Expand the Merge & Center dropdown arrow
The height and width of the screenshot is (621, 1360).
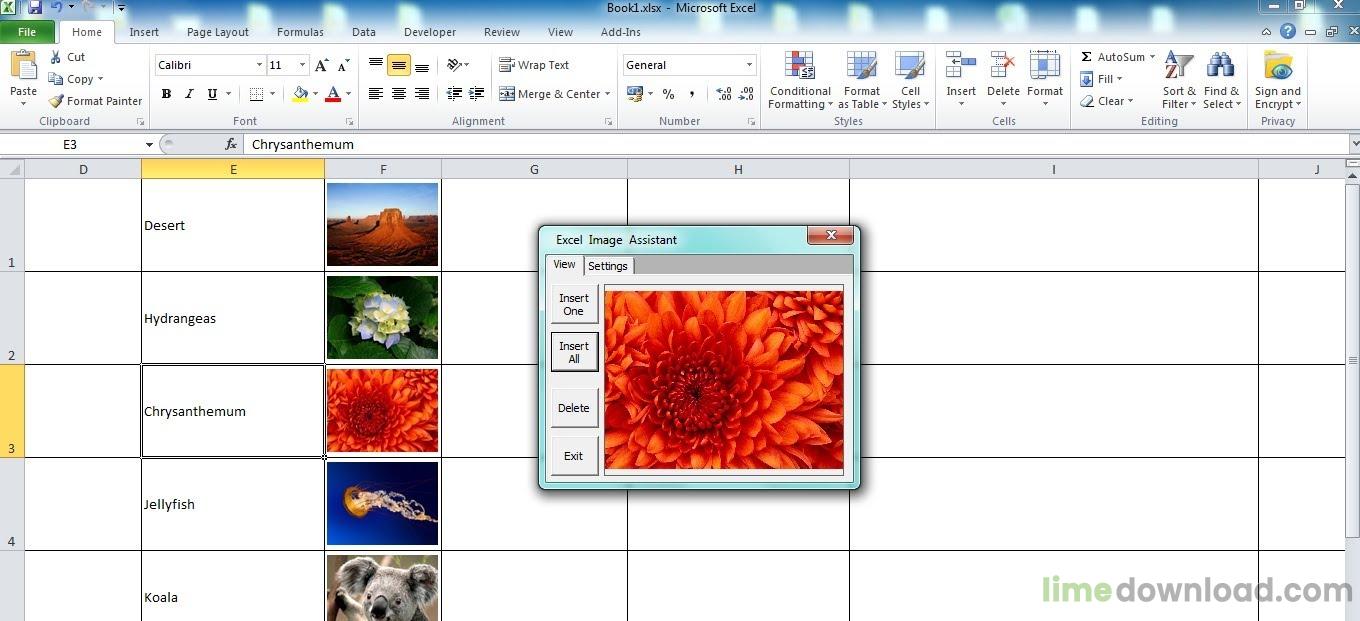point(607,94)
